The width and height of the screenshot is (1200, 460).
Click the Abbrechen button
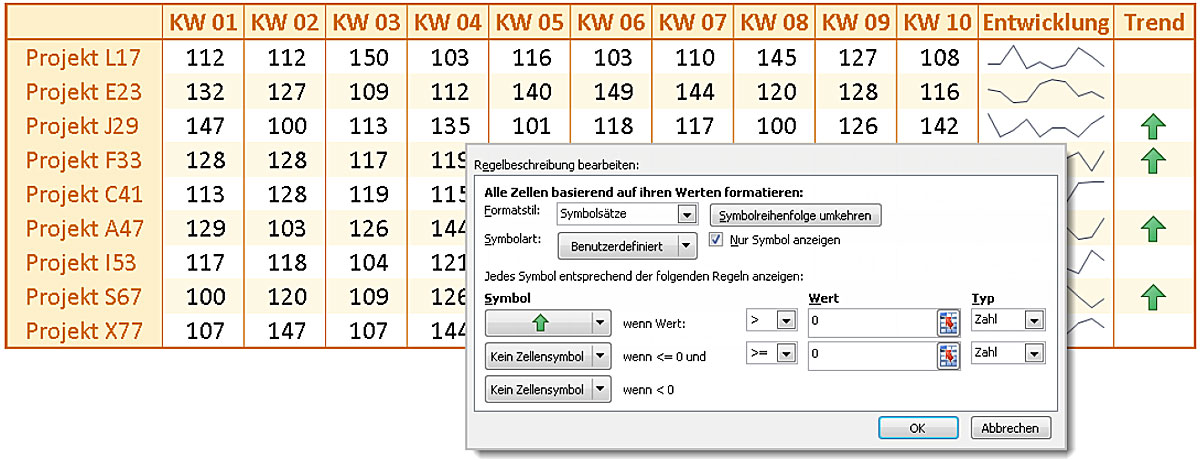(x=1010, y=428)
